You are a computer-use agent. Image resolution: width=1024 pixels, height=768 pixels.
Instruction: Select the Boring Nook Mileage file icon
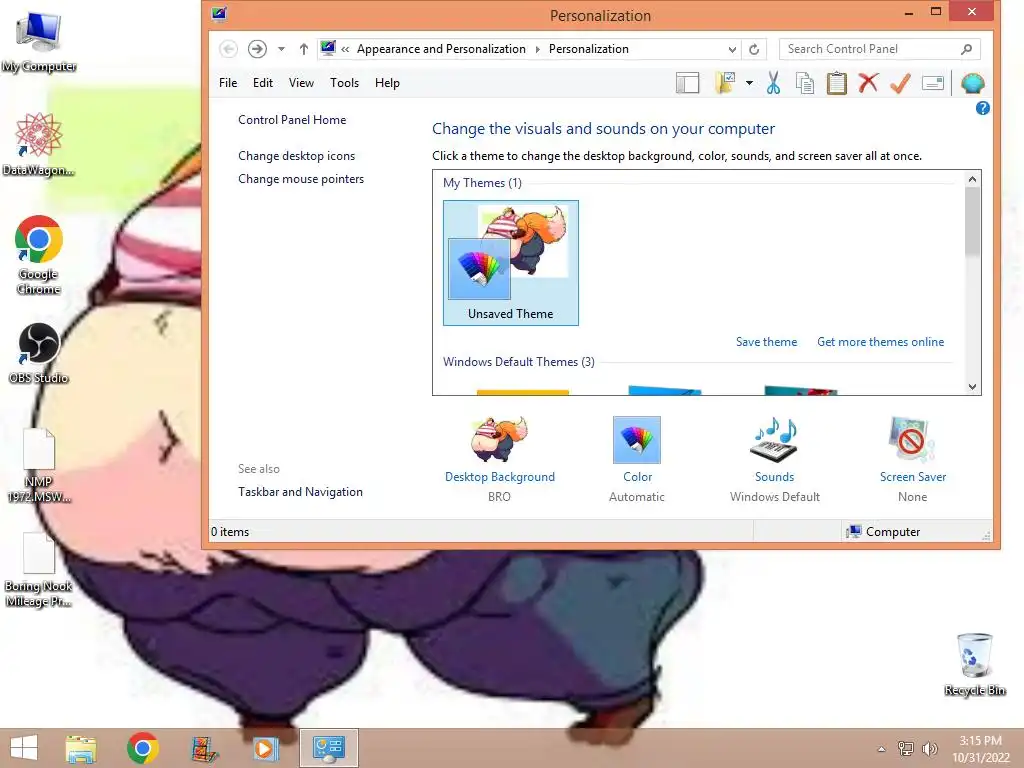point(39,570)
